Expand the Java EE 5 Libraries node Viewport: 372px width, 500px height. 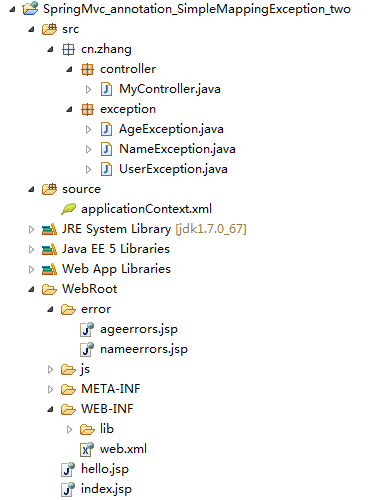(x=31, y=249)
